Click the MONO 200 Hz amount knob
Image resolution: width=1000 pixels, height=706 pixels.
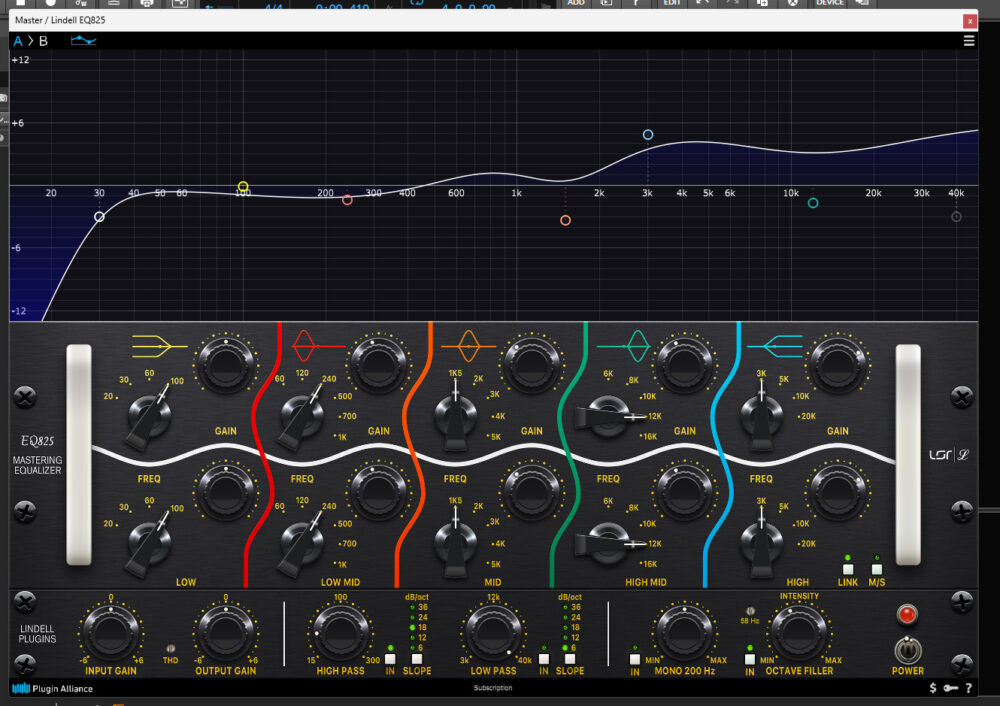point(684,633)
